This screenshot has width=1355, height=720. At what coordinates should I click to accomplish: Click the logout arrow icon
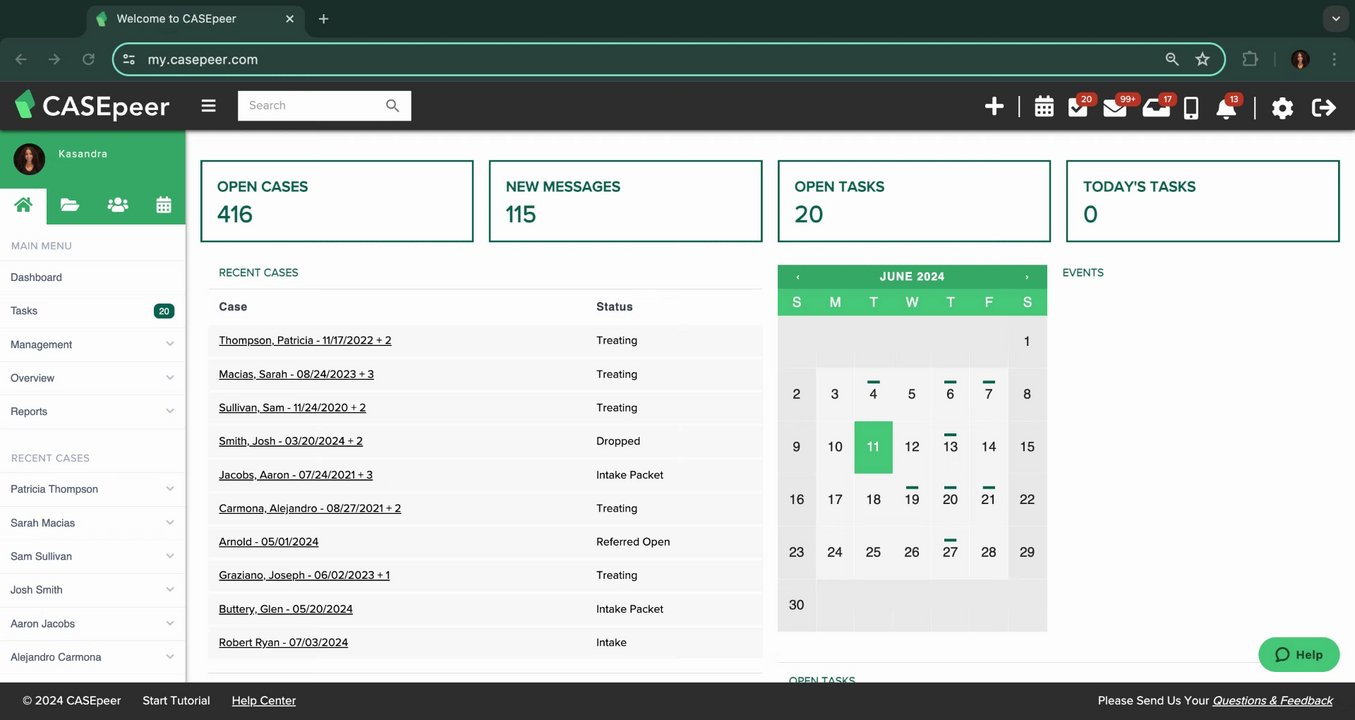pyautogui.click(x=1324, y=107)
